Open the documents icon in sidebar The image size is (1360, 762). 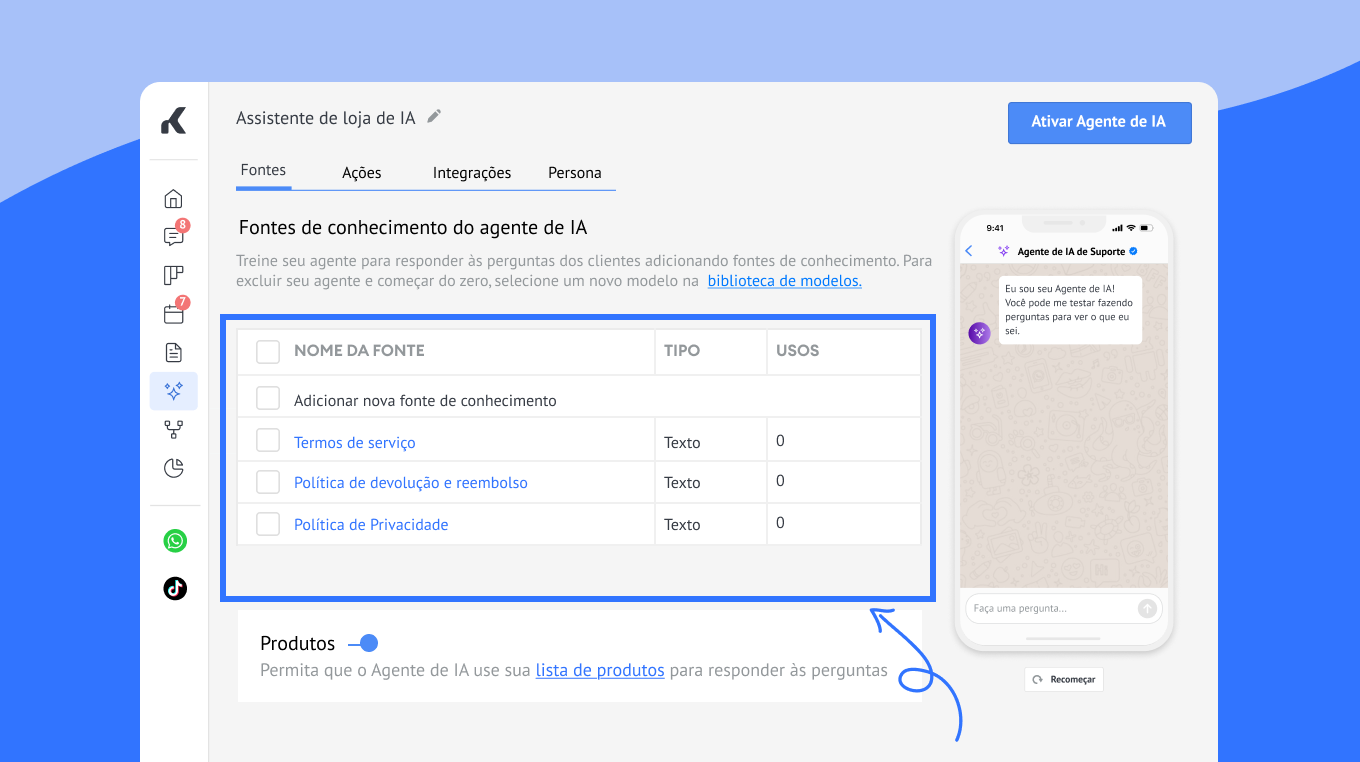174,352
